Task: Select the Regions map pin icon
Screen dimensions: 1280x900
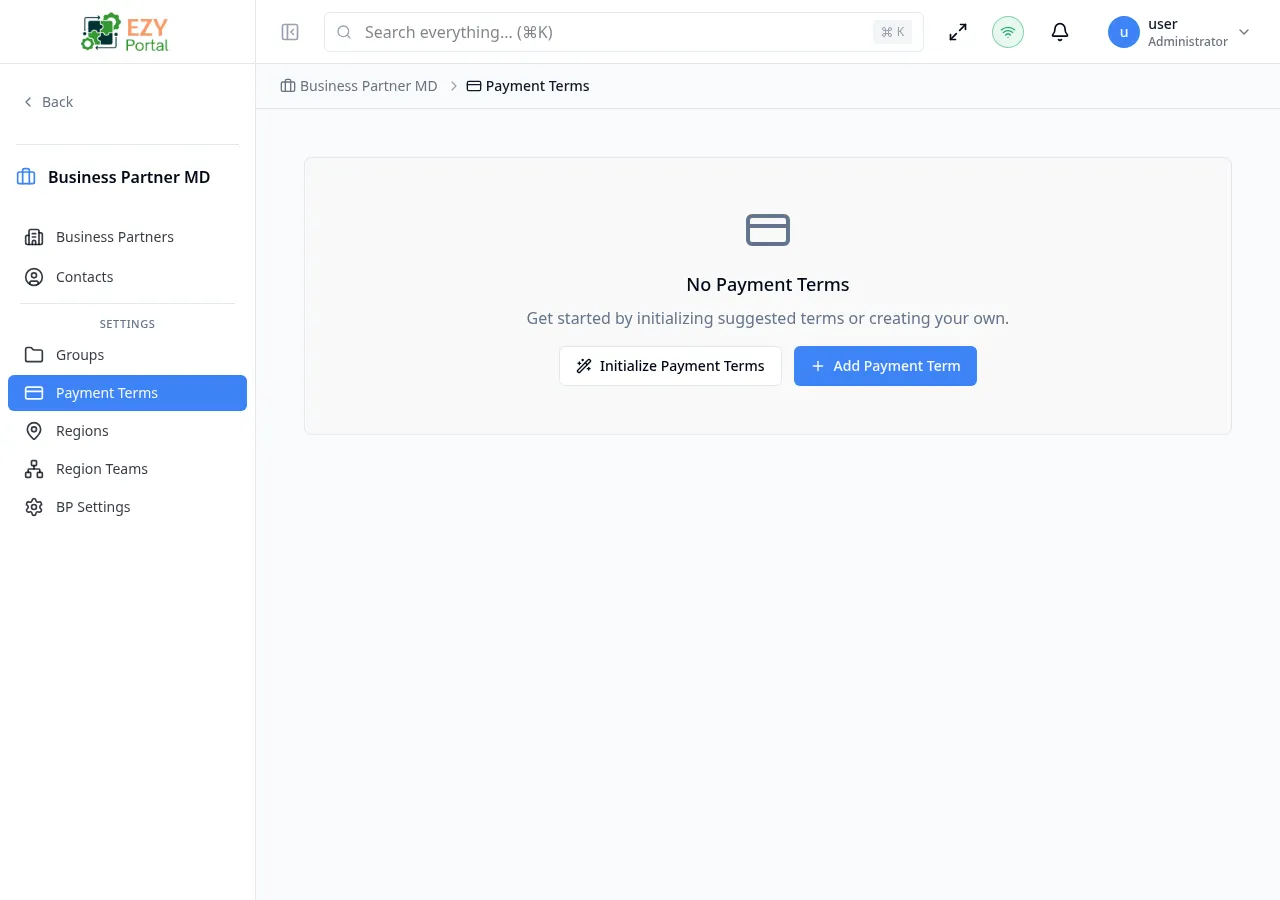Action: pyautogui.click(x=34, y=430)
